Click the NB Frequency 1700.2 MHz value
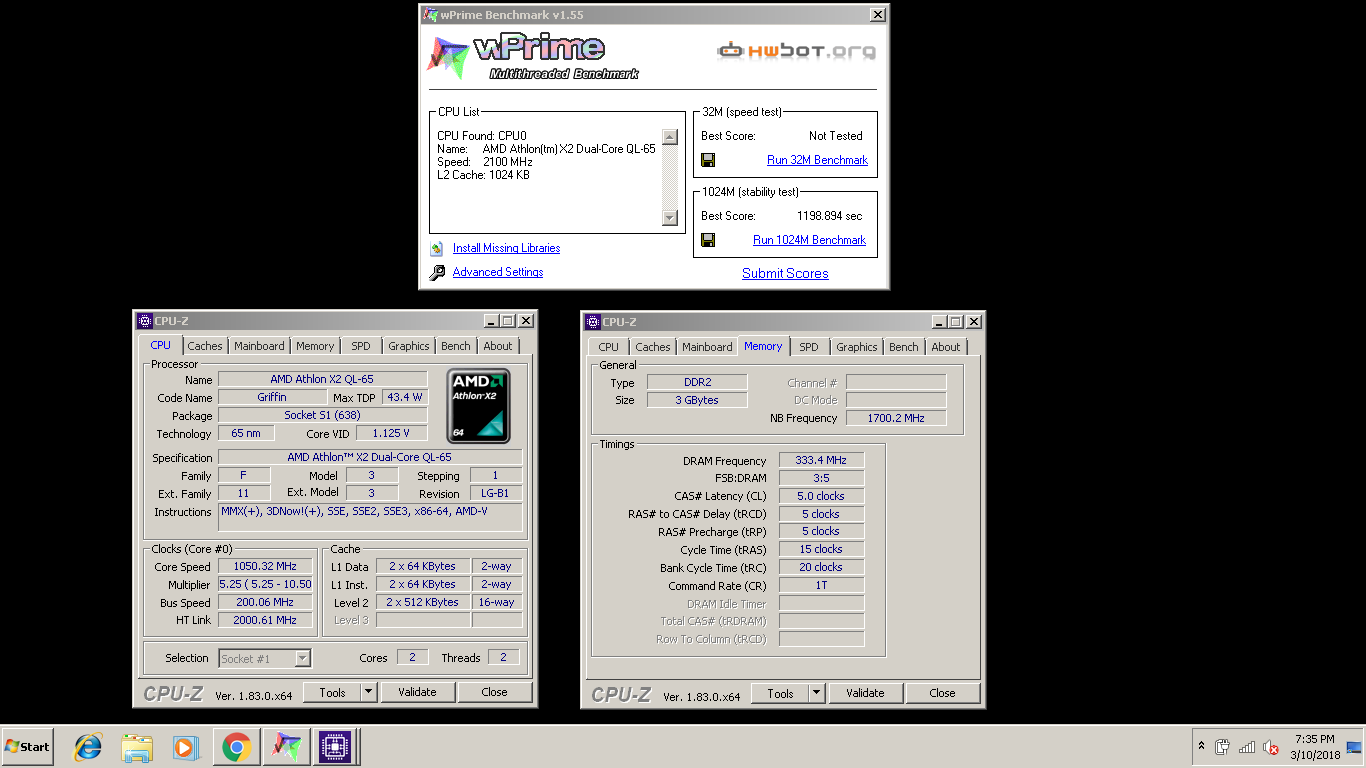This screenshot has height=768, width=1366. coord(896,418)
